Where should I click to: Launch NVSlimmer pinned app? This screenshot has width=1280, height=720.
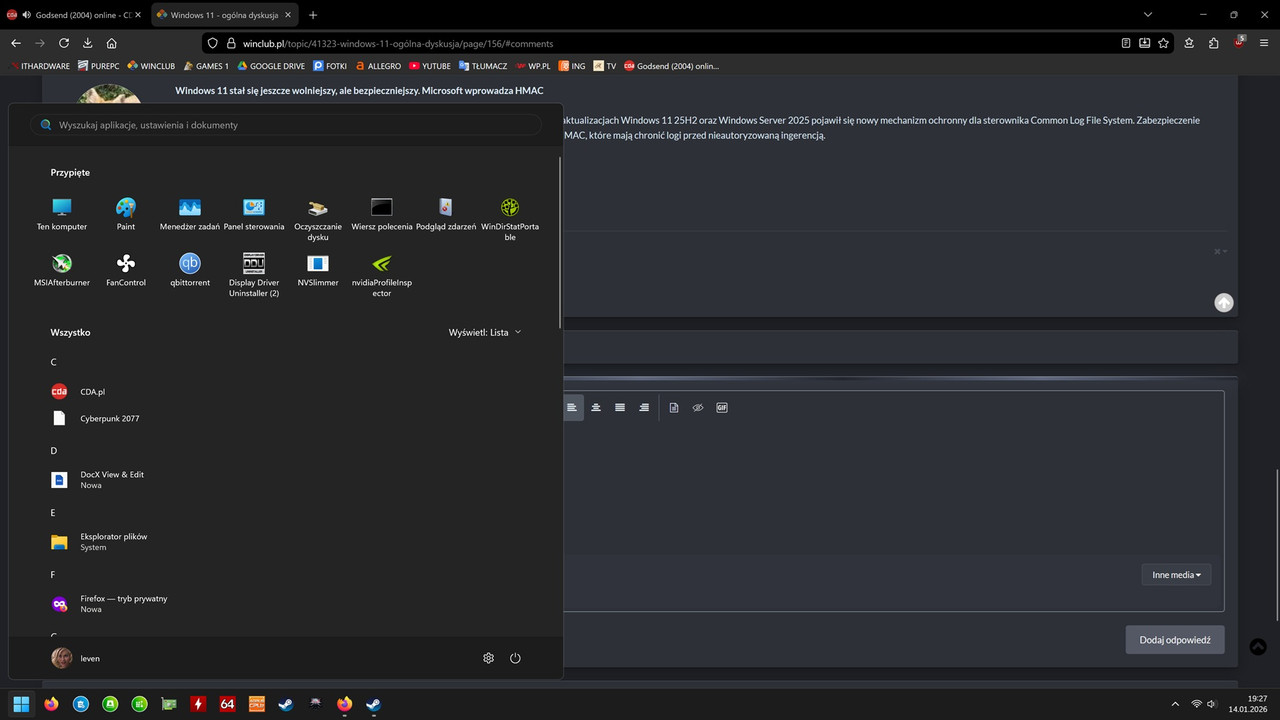[x=318, y=270]
